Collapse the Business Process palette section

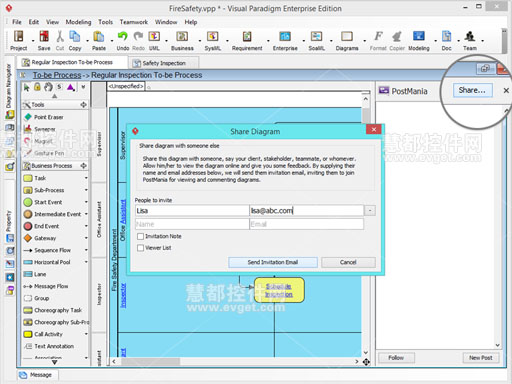click(x=83, y=166)
